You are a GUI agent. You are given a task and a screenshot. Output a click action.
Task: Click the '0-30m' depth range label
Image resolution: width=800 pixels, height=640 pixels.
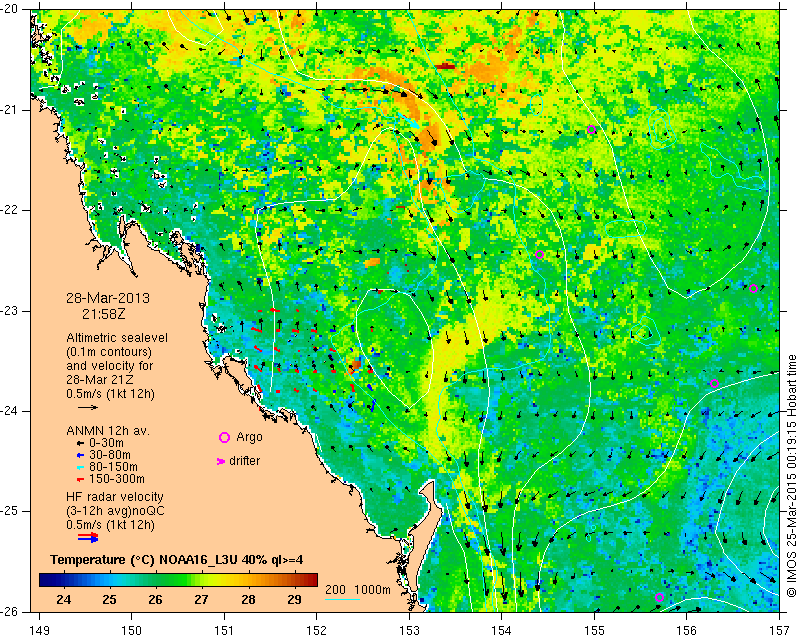(107, 442)
